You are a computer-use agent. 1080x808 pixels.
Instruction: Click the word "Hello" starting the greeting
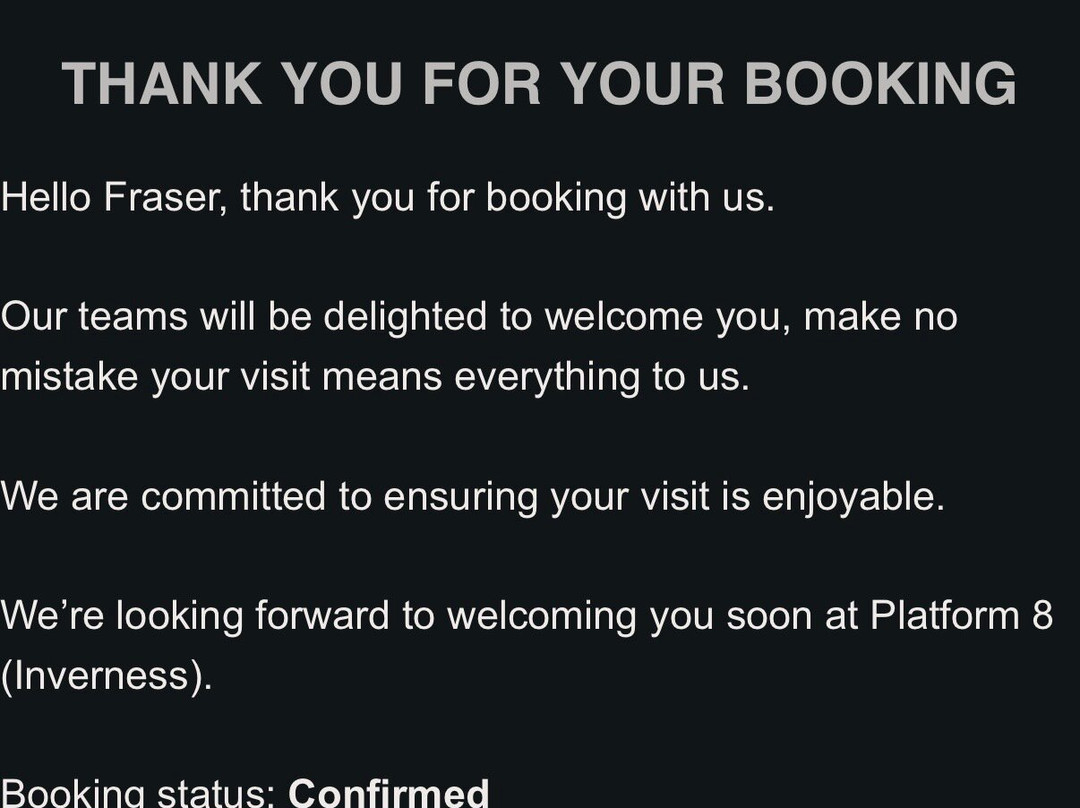tap(46, 197)
